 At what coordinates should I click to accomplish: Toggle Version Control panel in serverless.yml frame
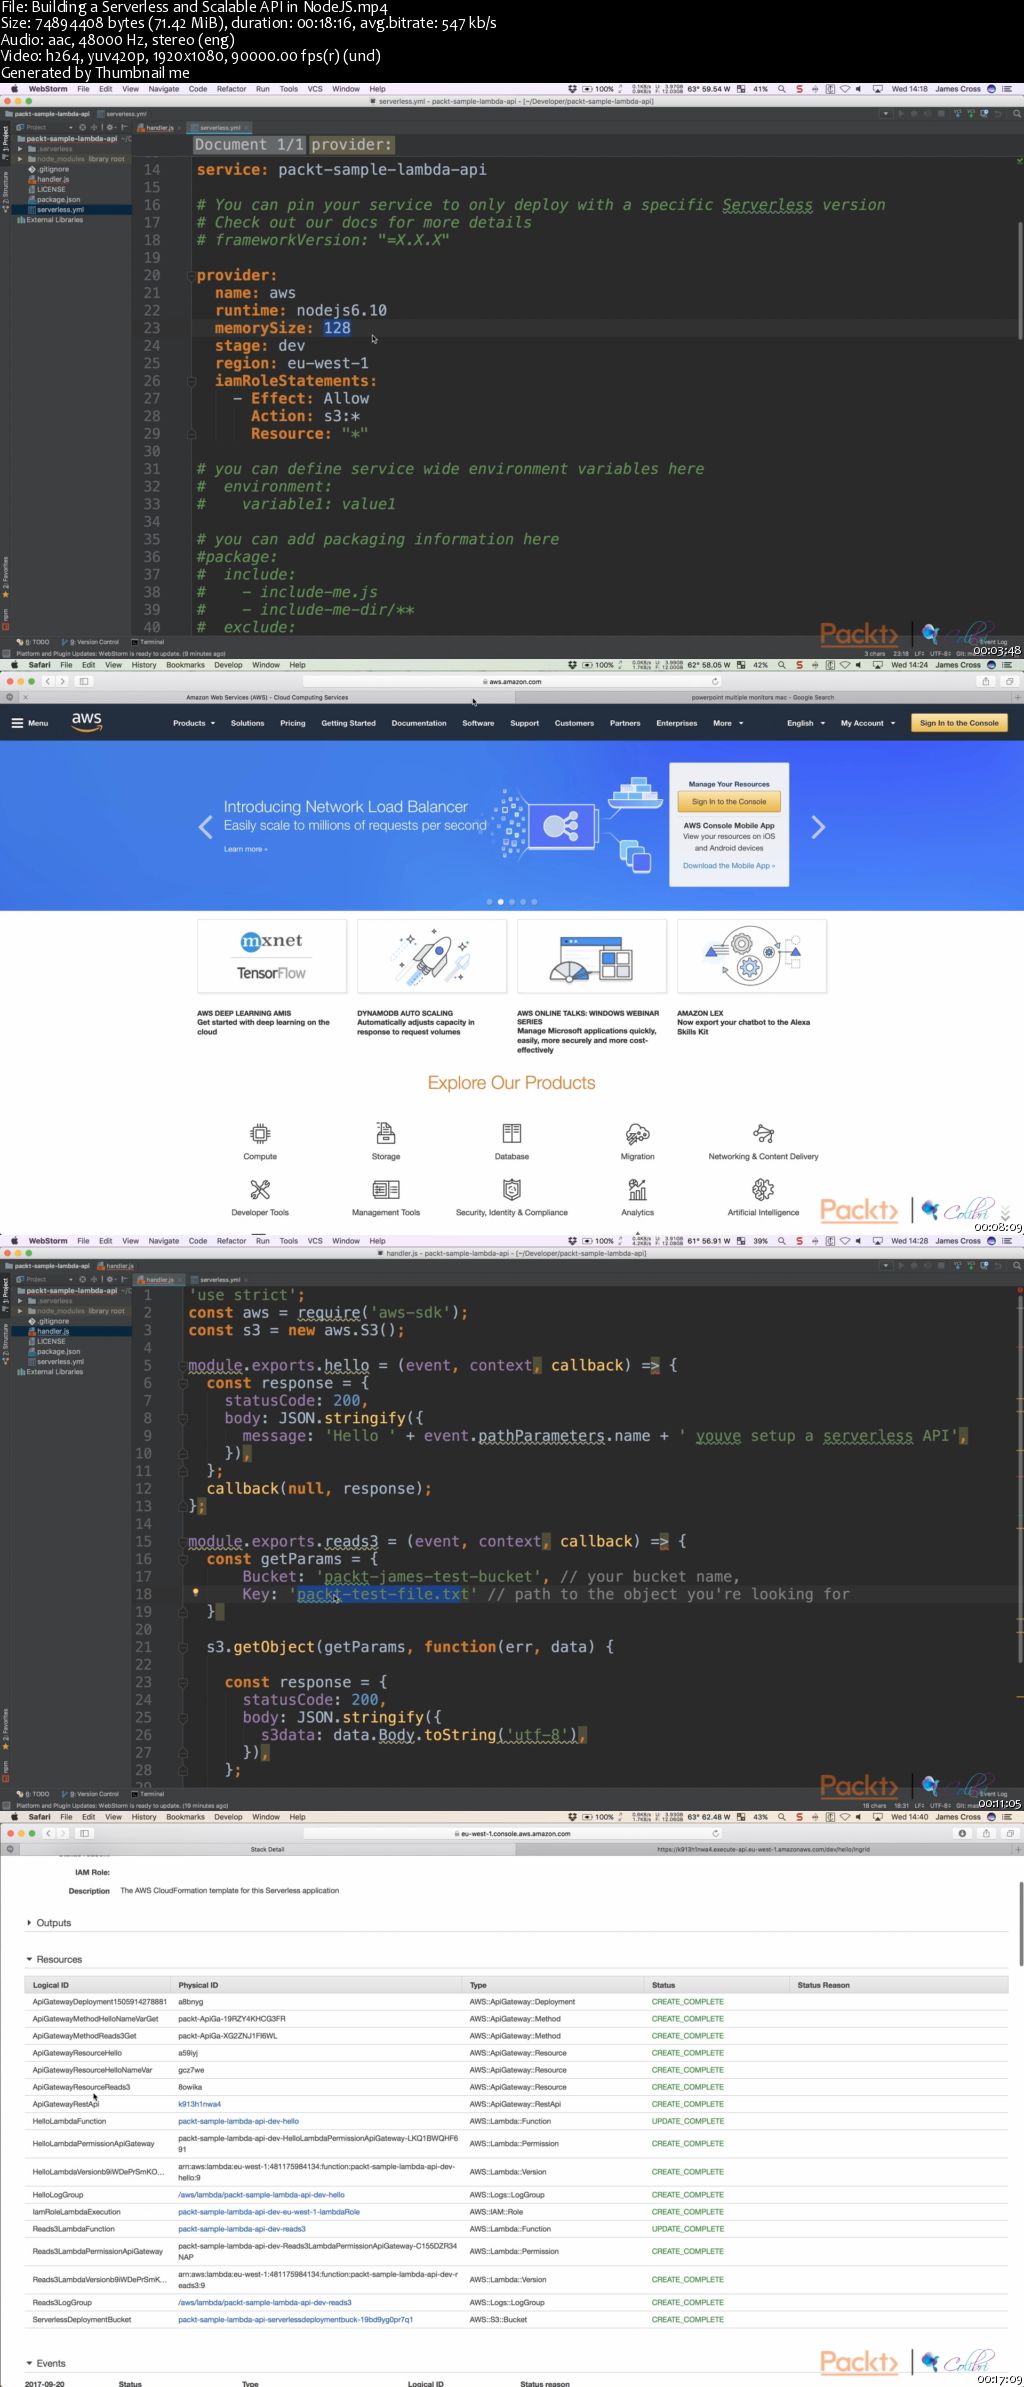click(x=91, y=642)
